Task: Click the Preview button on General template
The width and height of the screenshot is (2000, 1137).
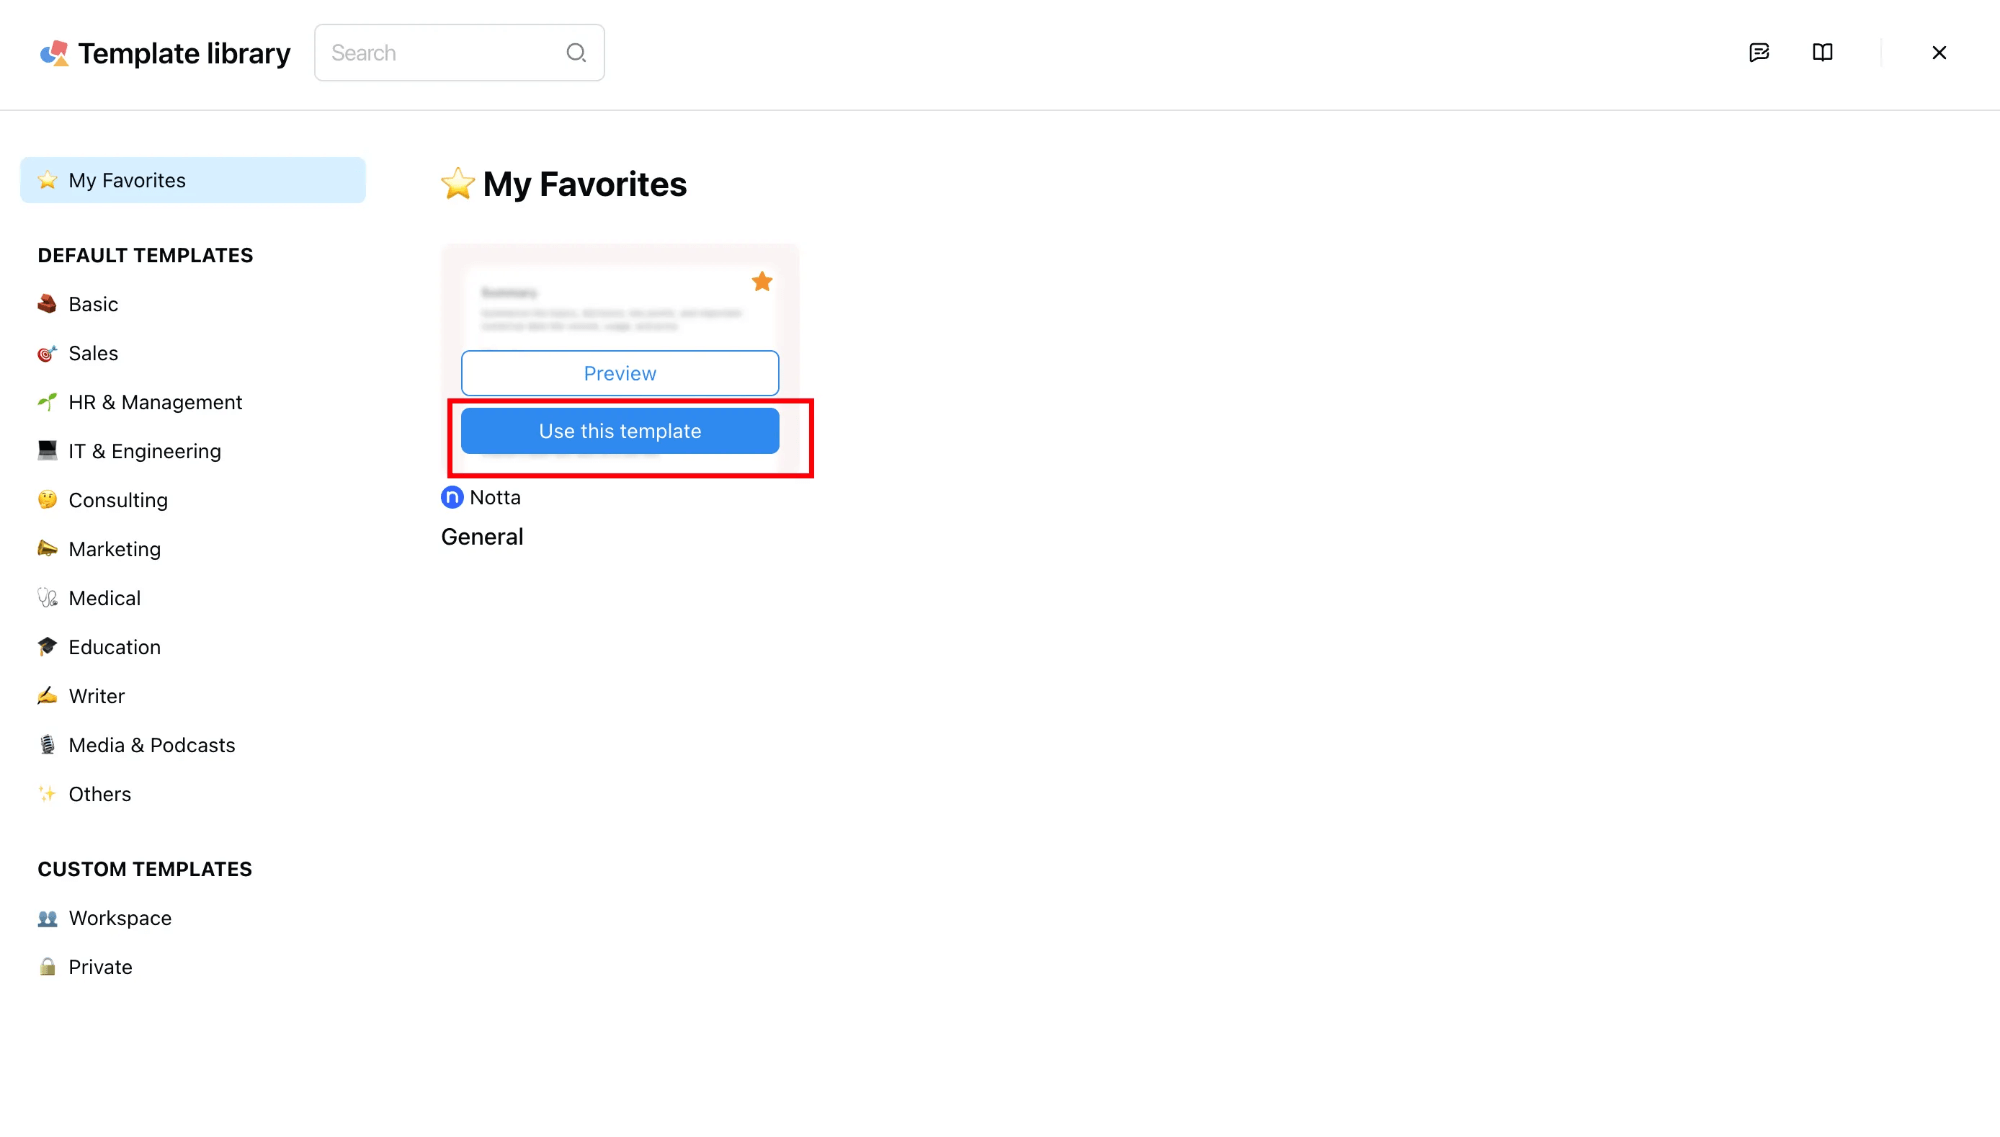Action: (x=620, y=374)
